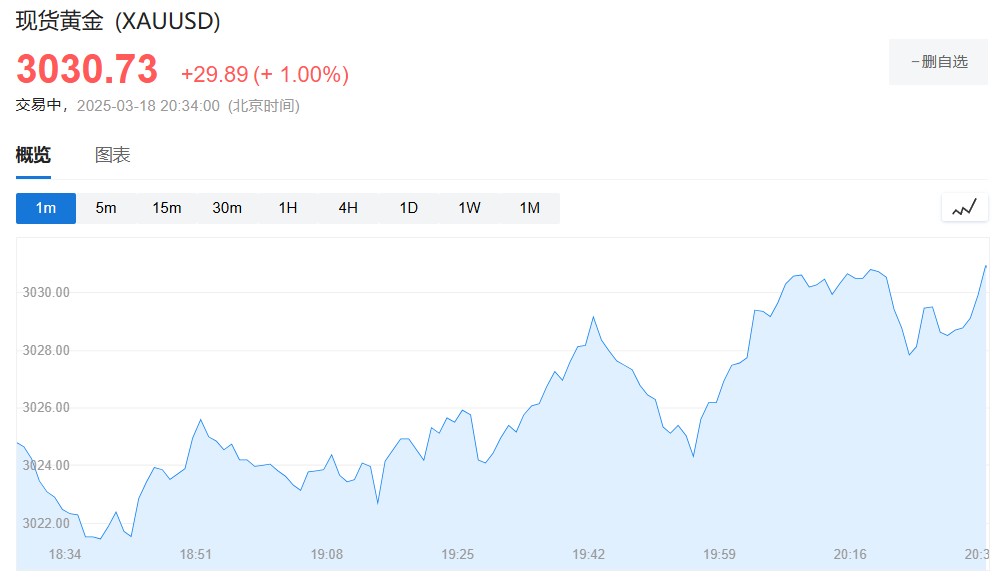Screen dimensions: 1004x584
Task: Click the 现货黄金 (XAUUSD) title
Action: 118,21
